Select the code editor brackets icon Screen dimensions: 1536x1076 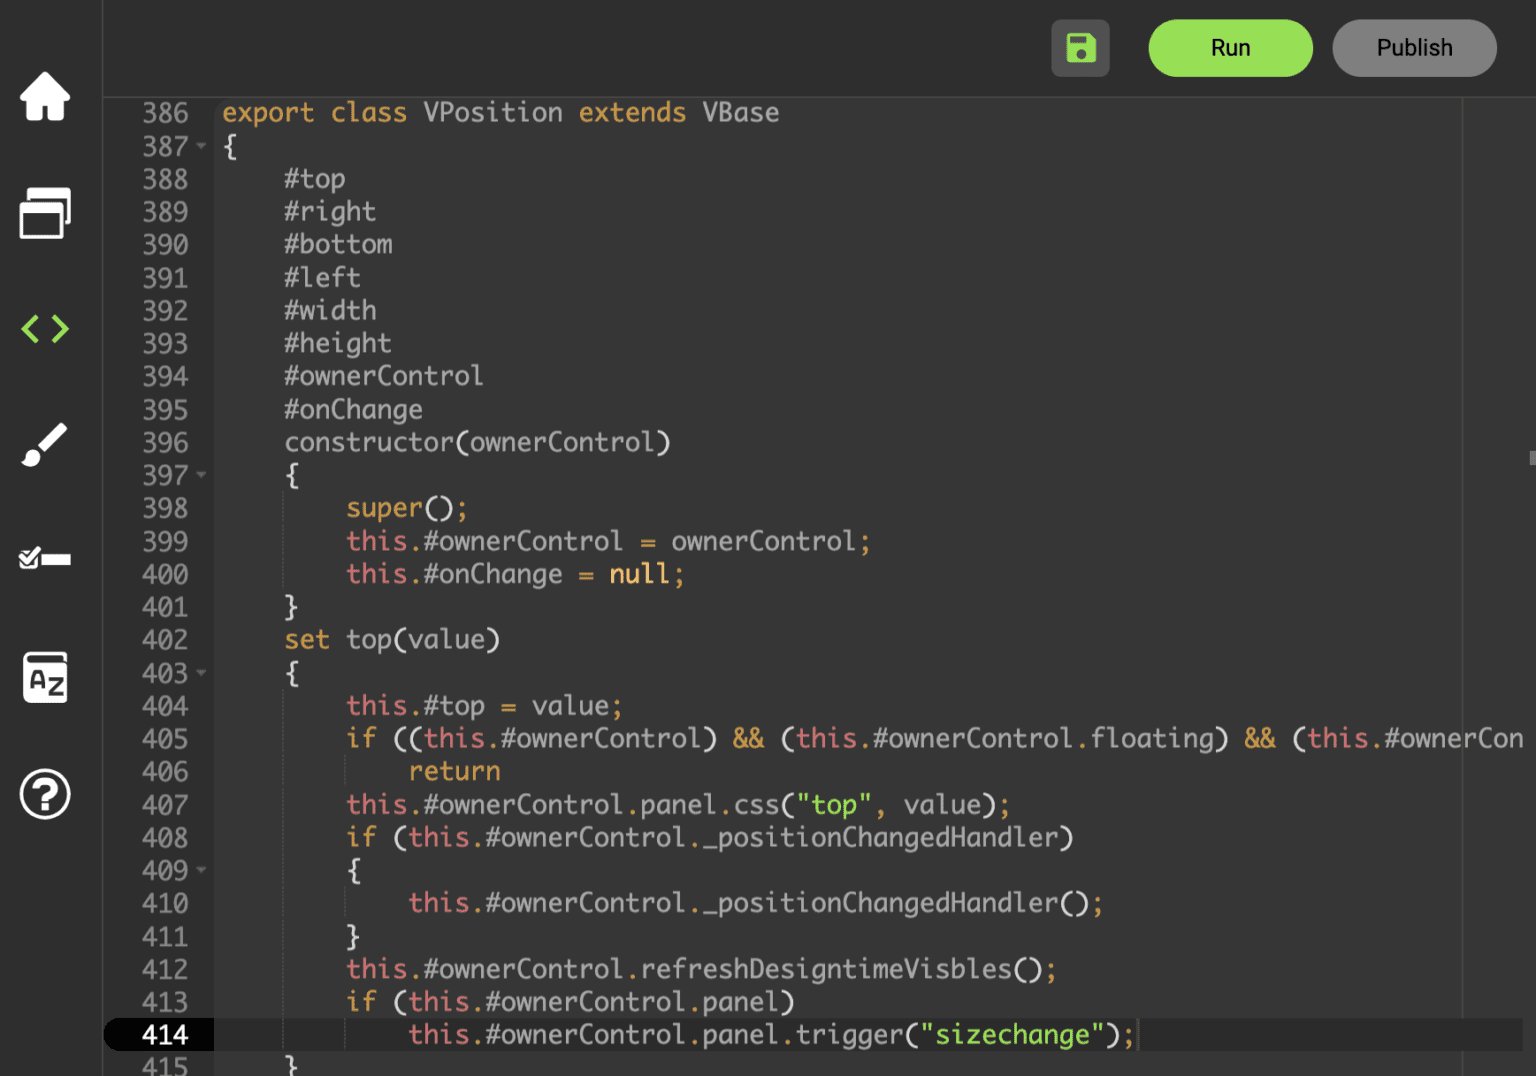coord(45,329)
